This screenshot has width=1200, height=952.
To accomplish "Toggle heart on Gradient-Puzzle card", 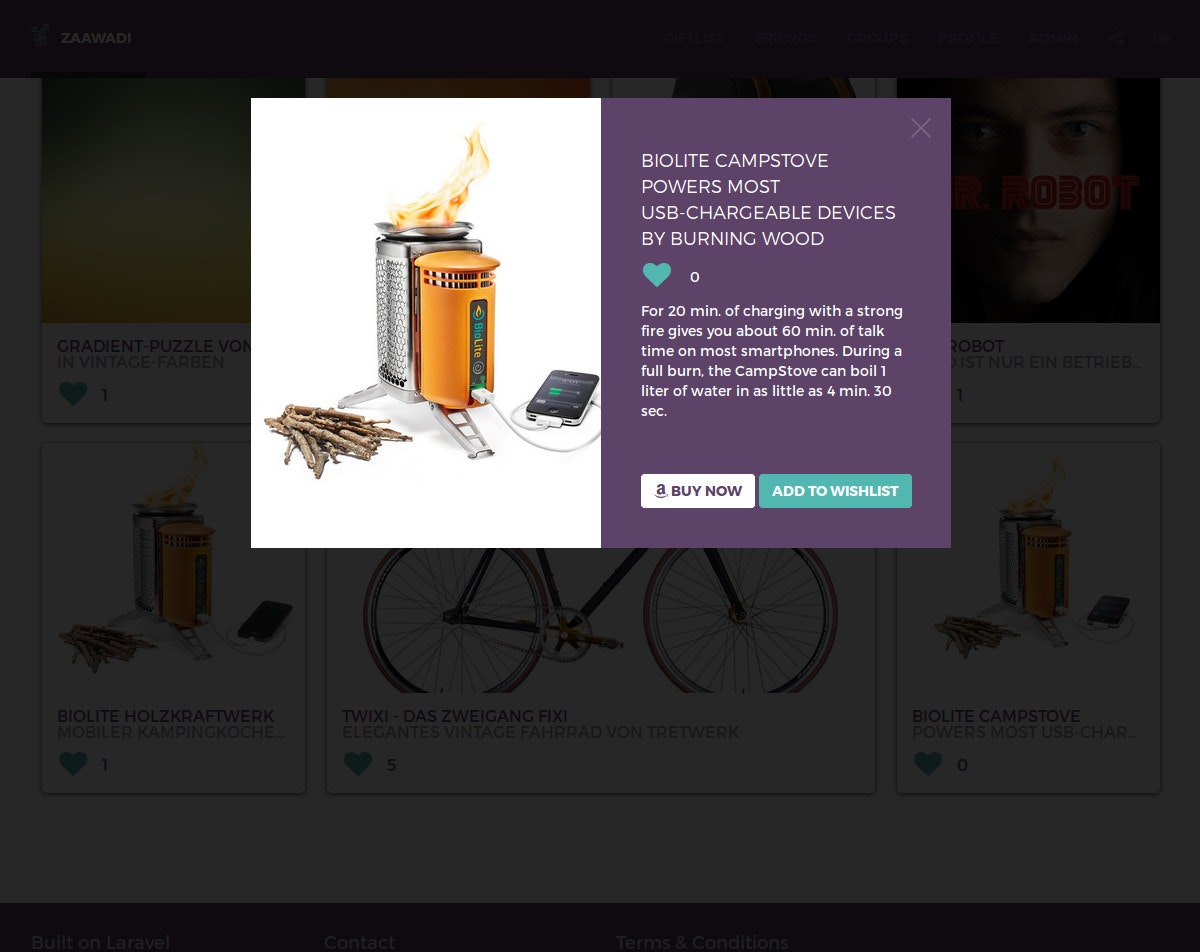I will tap(73, 394).
